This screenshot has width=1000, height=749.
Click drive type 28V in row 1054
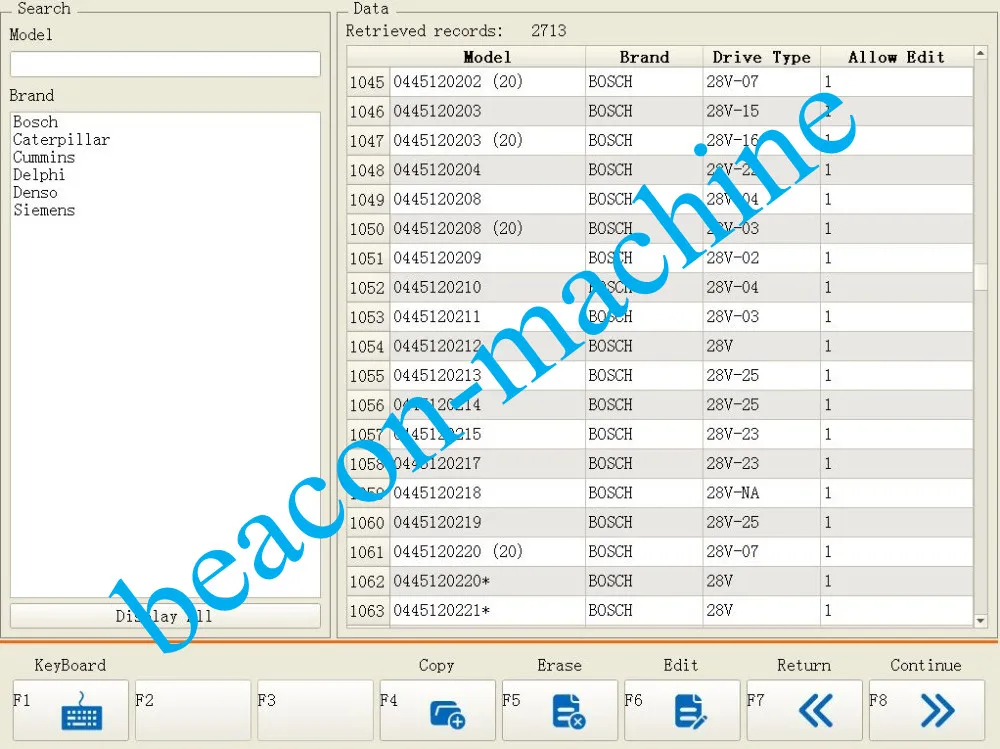point(761,346)
